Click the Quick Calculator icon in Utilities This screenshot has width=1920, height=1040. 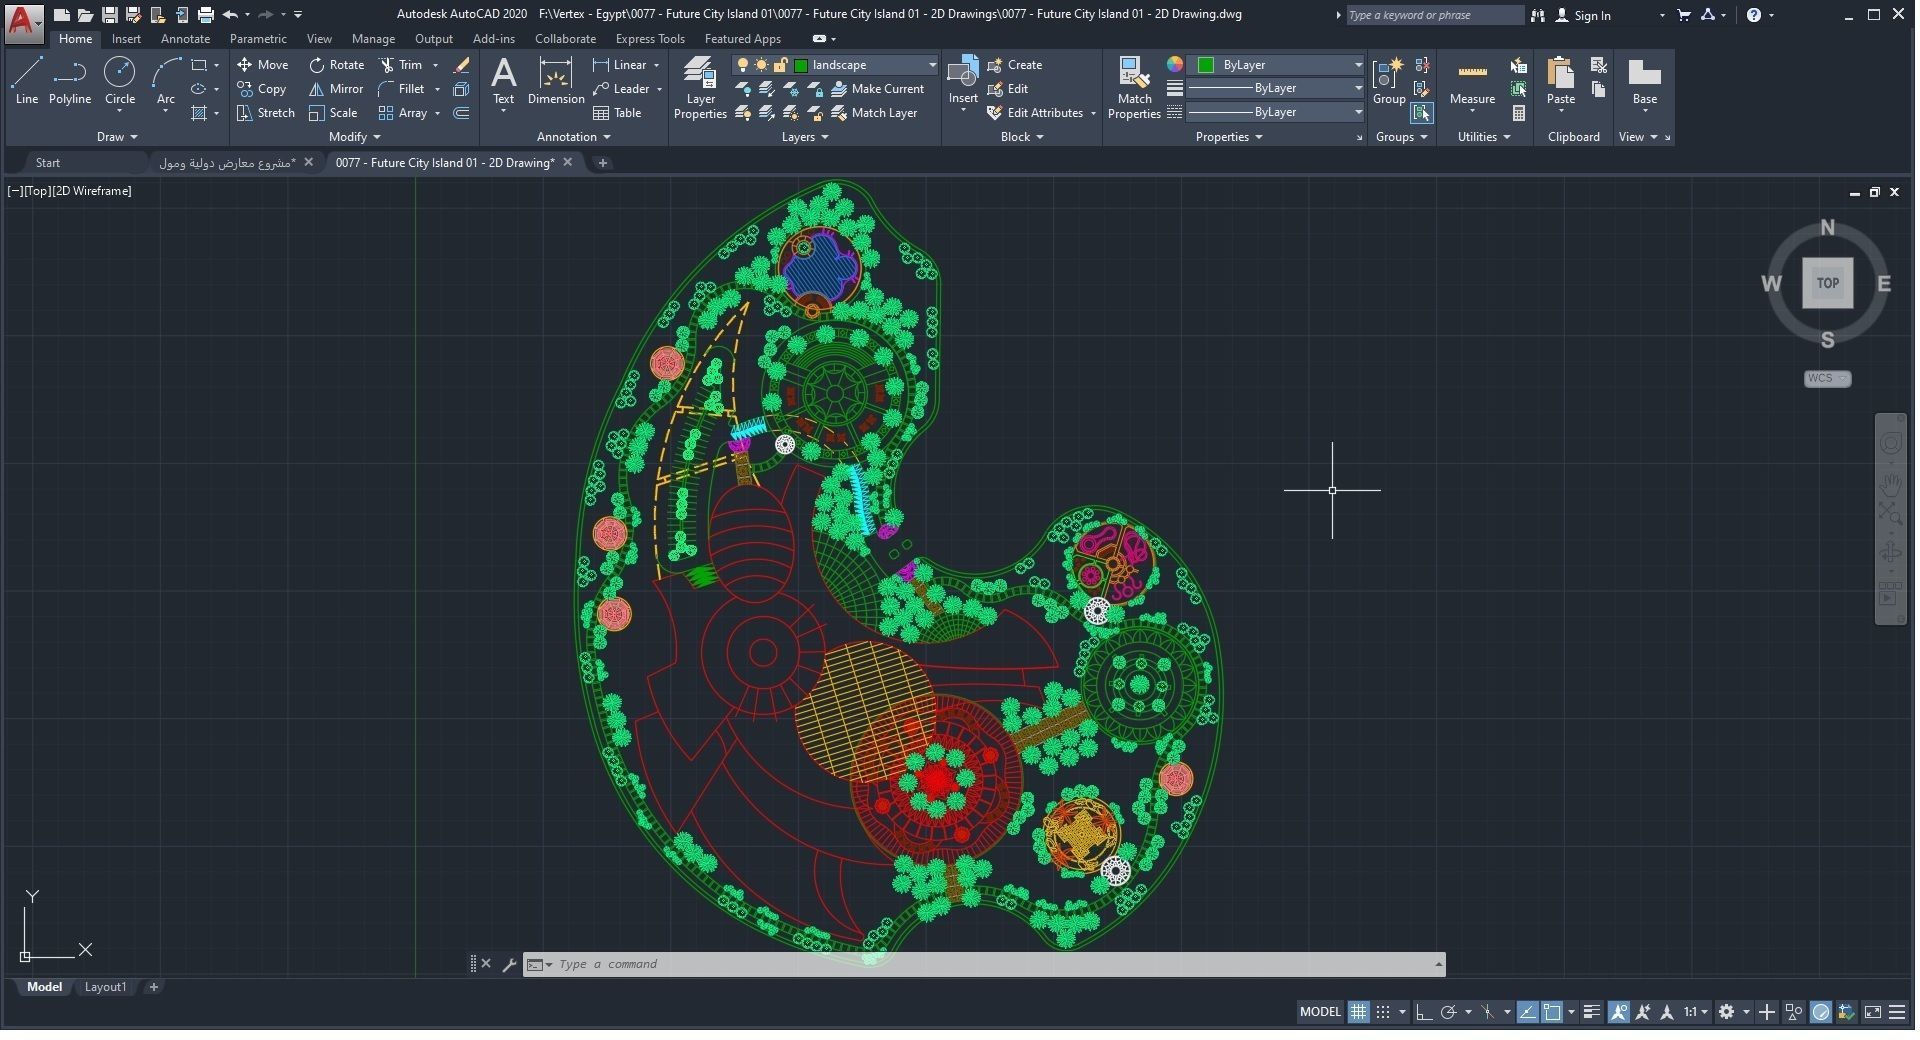pos(1519,113)
